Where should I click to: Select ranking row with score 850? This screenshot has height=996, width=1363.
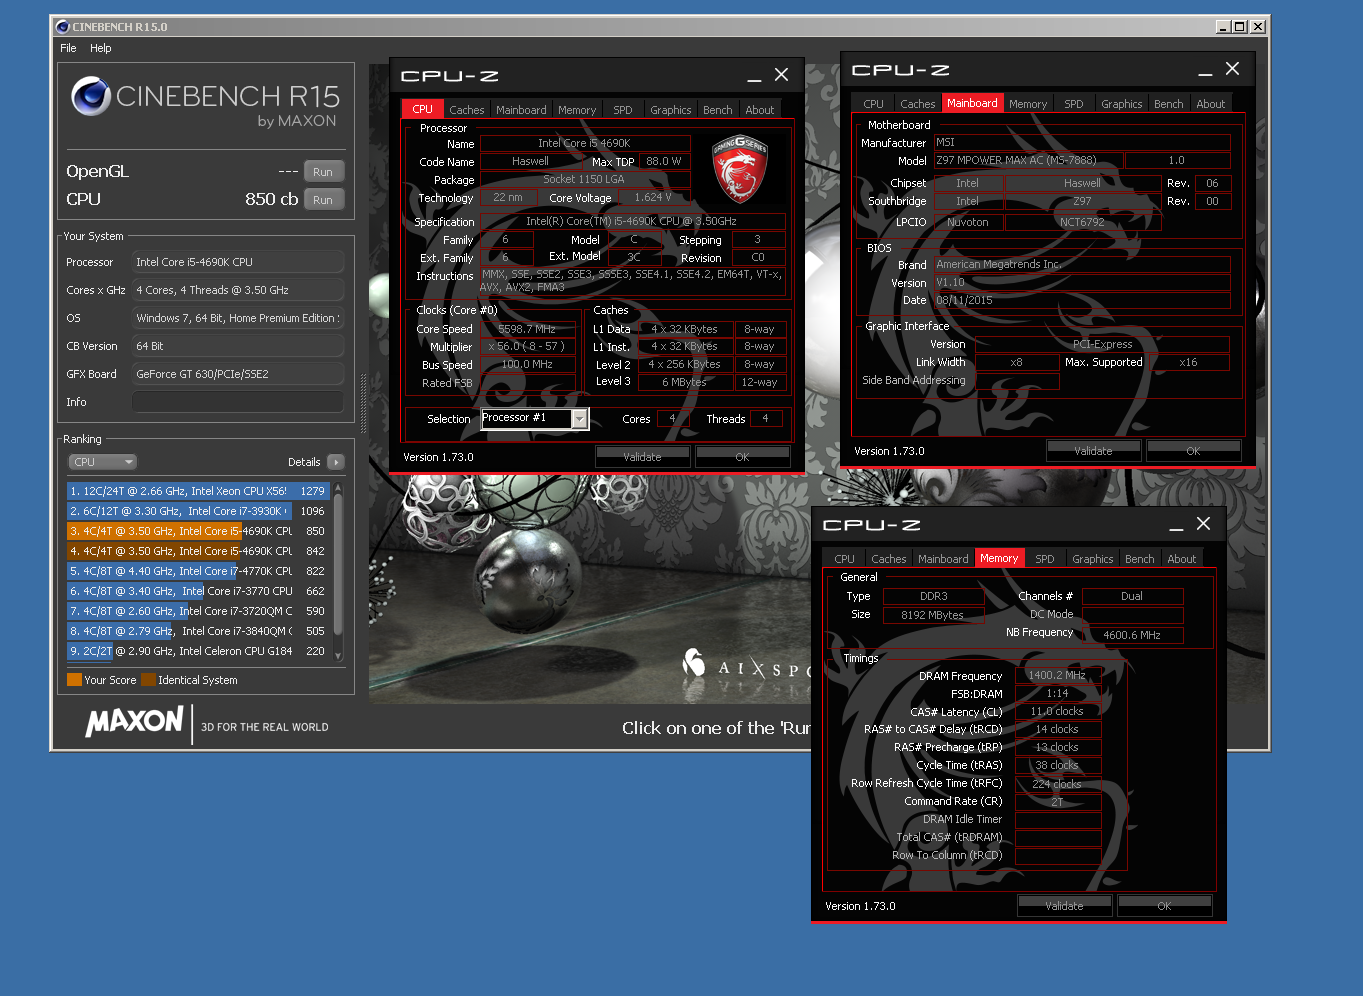[x=198, y=531]
